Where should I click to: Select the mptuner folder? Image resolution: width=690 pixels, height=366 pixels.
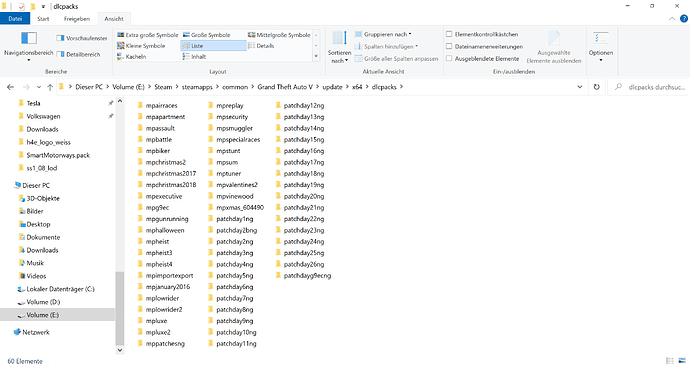pyautogui.click(x=224, y=173)
